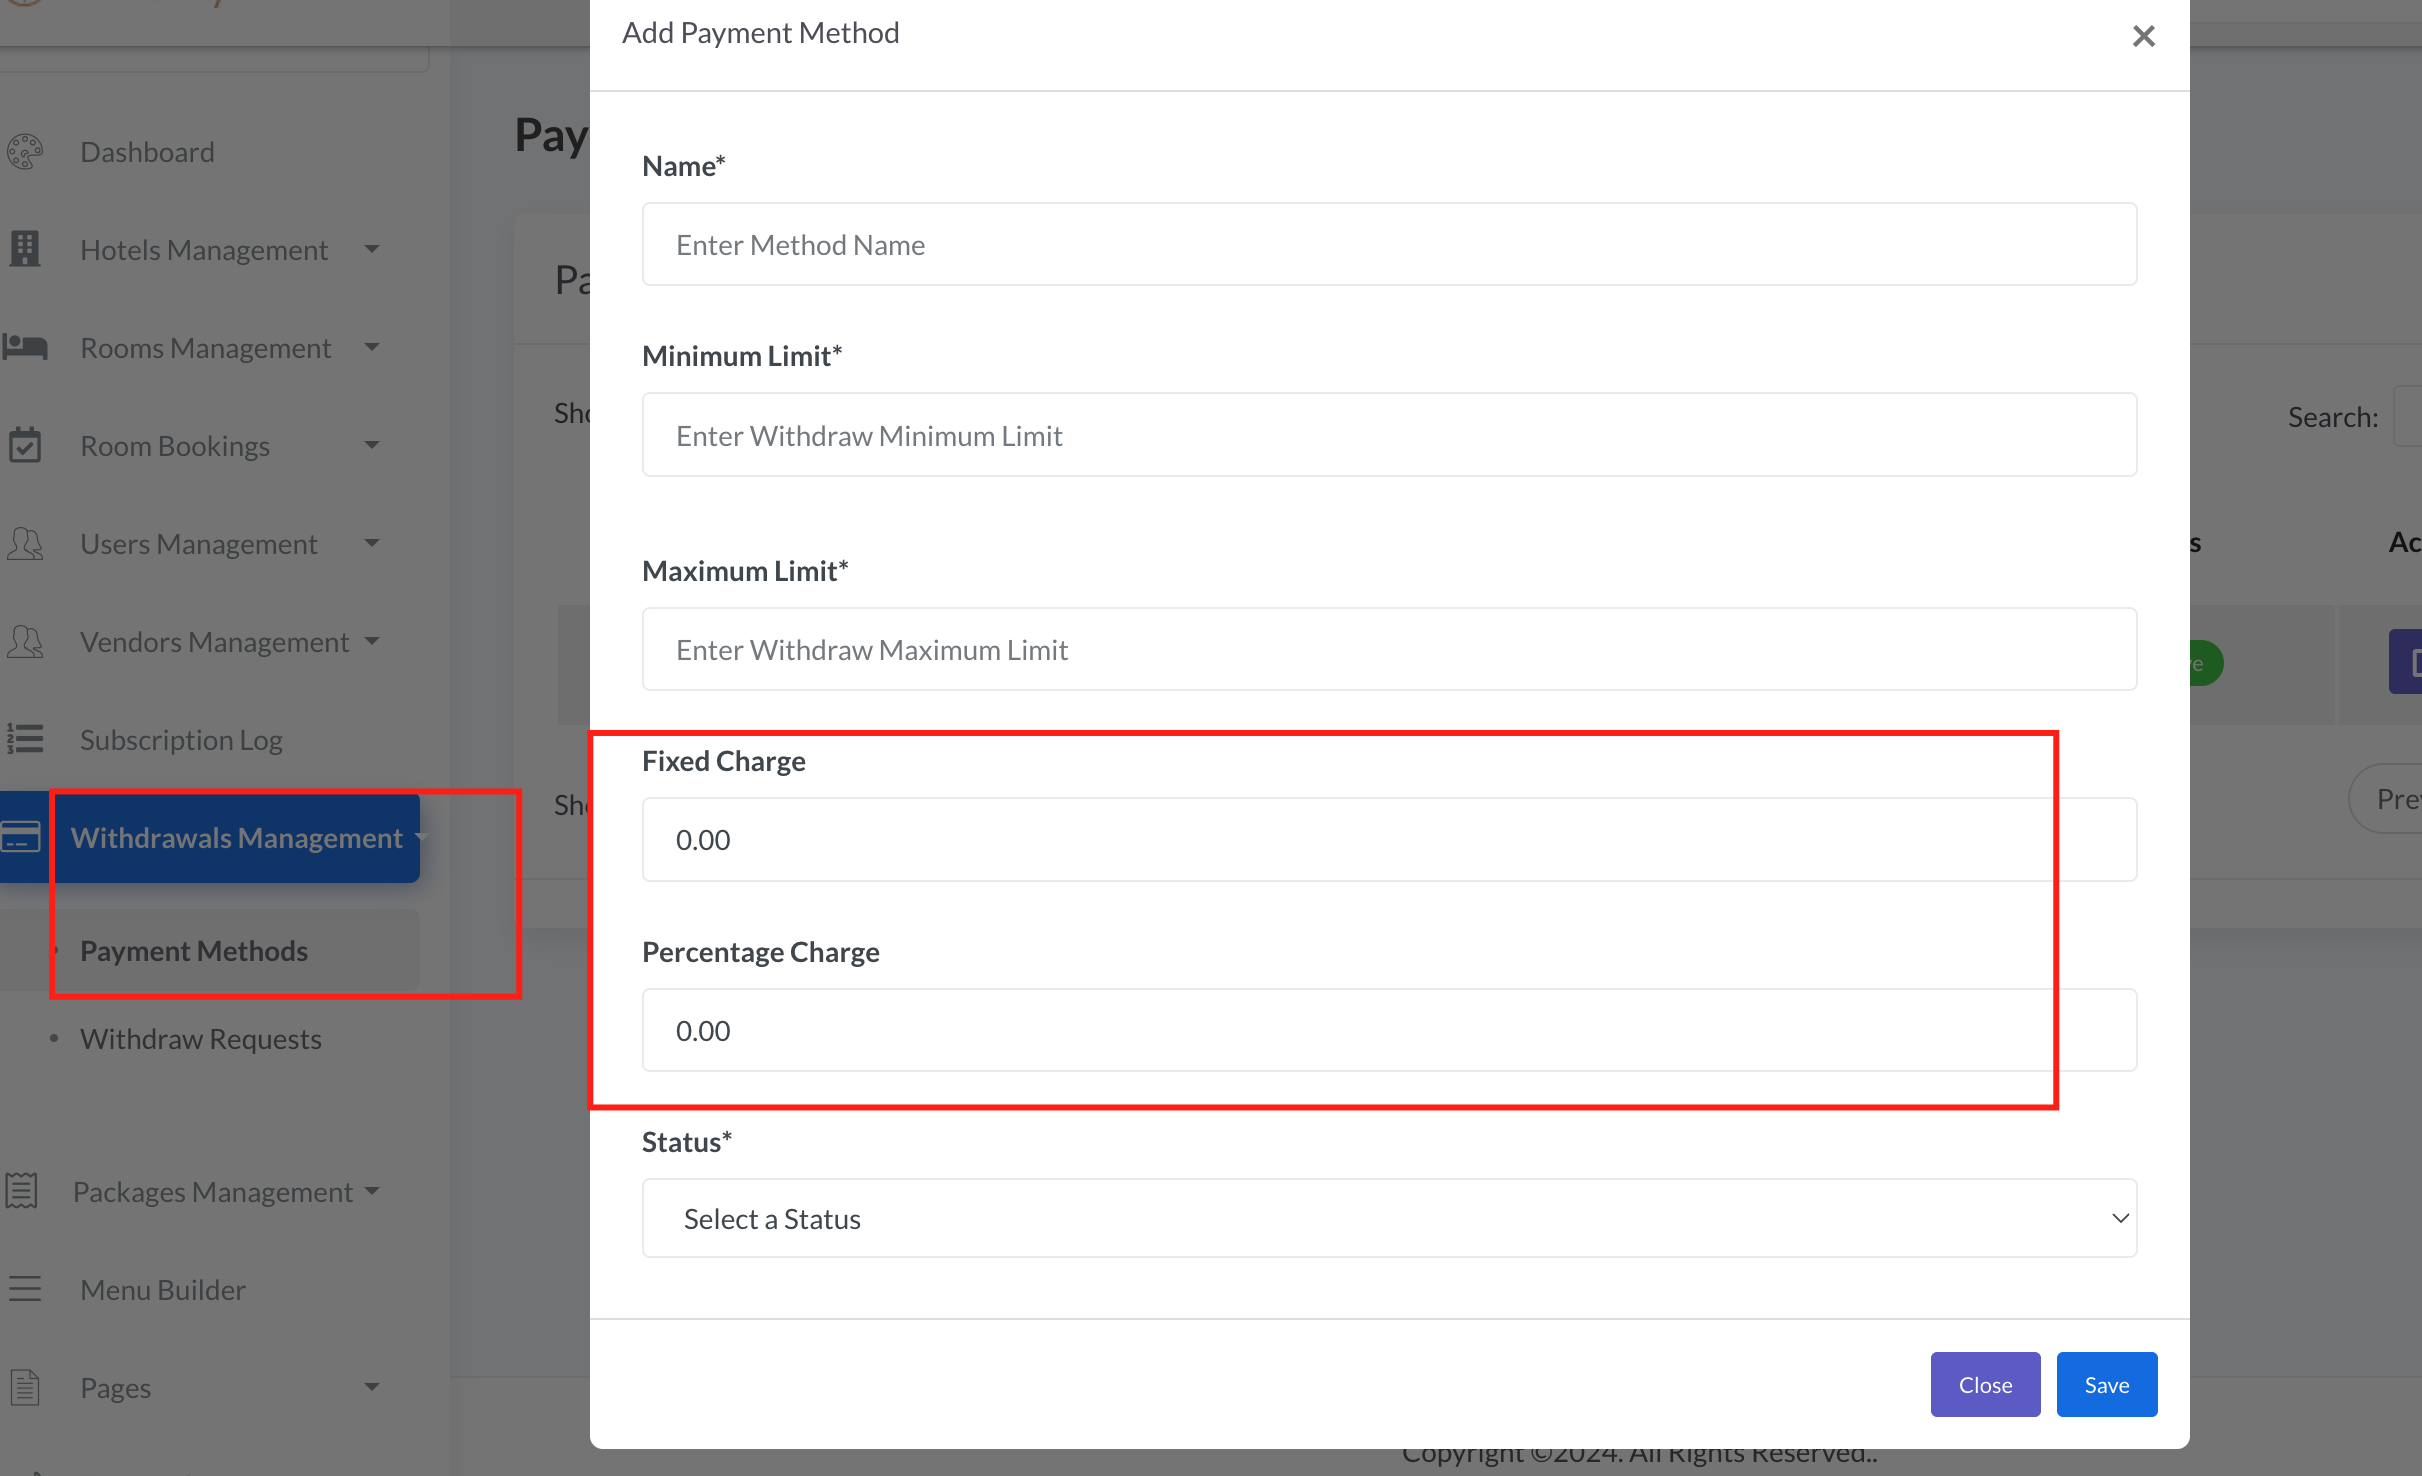2422x1476 pixels.
Task: Click the Hotels Management building icon
Action: pos(25,249)
